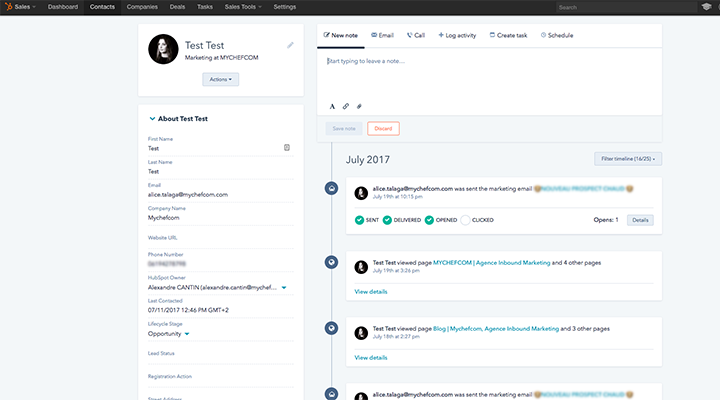Screen dimensions: 720x400
Task: Click the Phone Number field
Action: point(220,260)
